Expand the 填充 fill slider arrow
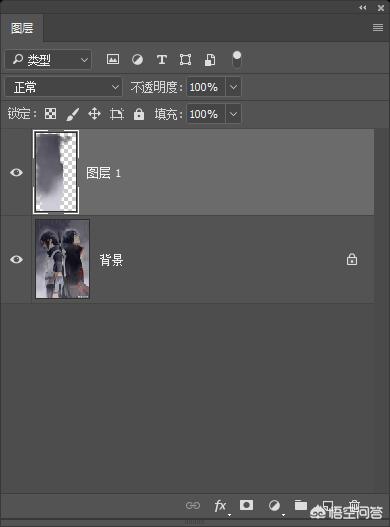The width and height of the screenshot is (390, 527). point(233,114)
